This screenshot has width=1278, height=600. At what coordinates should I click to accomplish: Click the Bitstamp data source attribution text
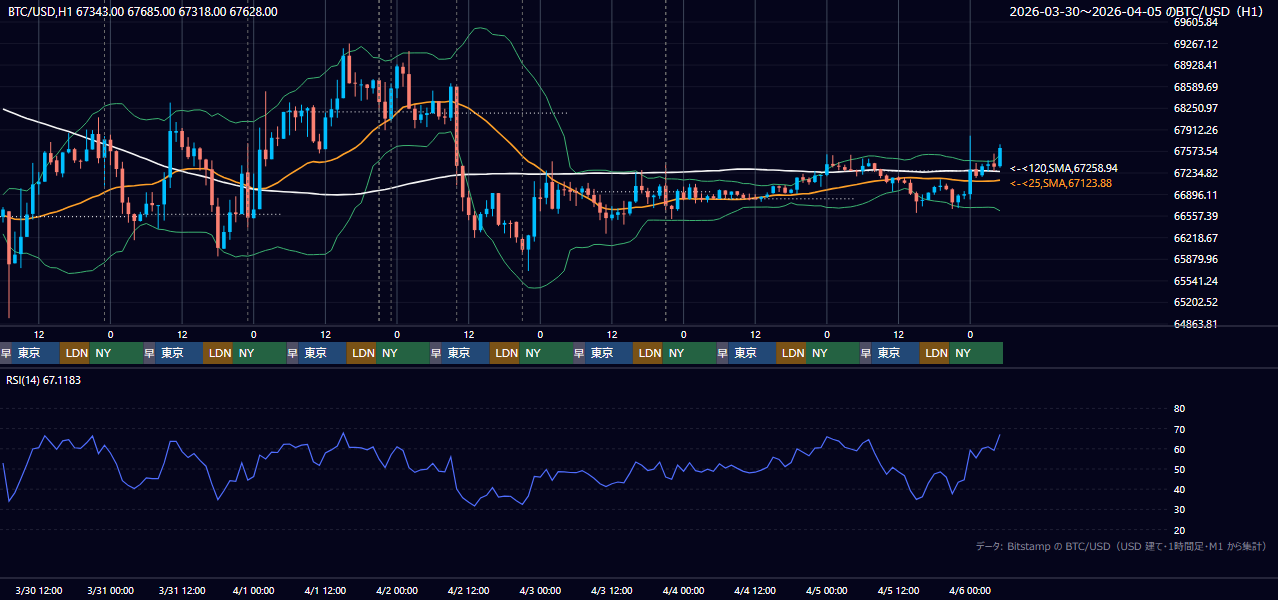(1121, 546)
